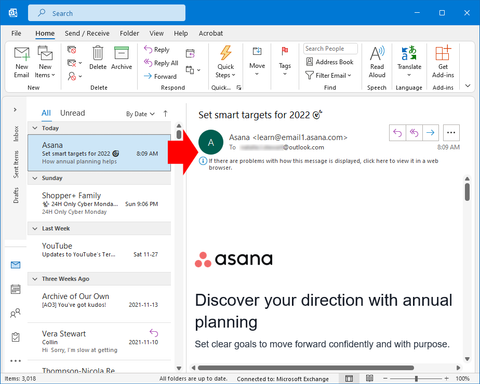Click the Sent Items folder label
This screenshot has width=480, height=384.
(x=16, y=164)
